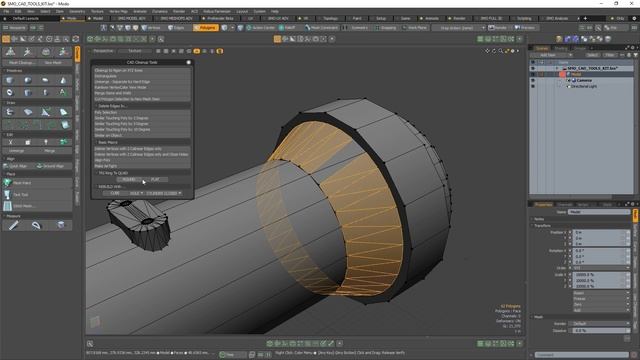Click the Mesh Paint icon

click(x=7, y=183)
